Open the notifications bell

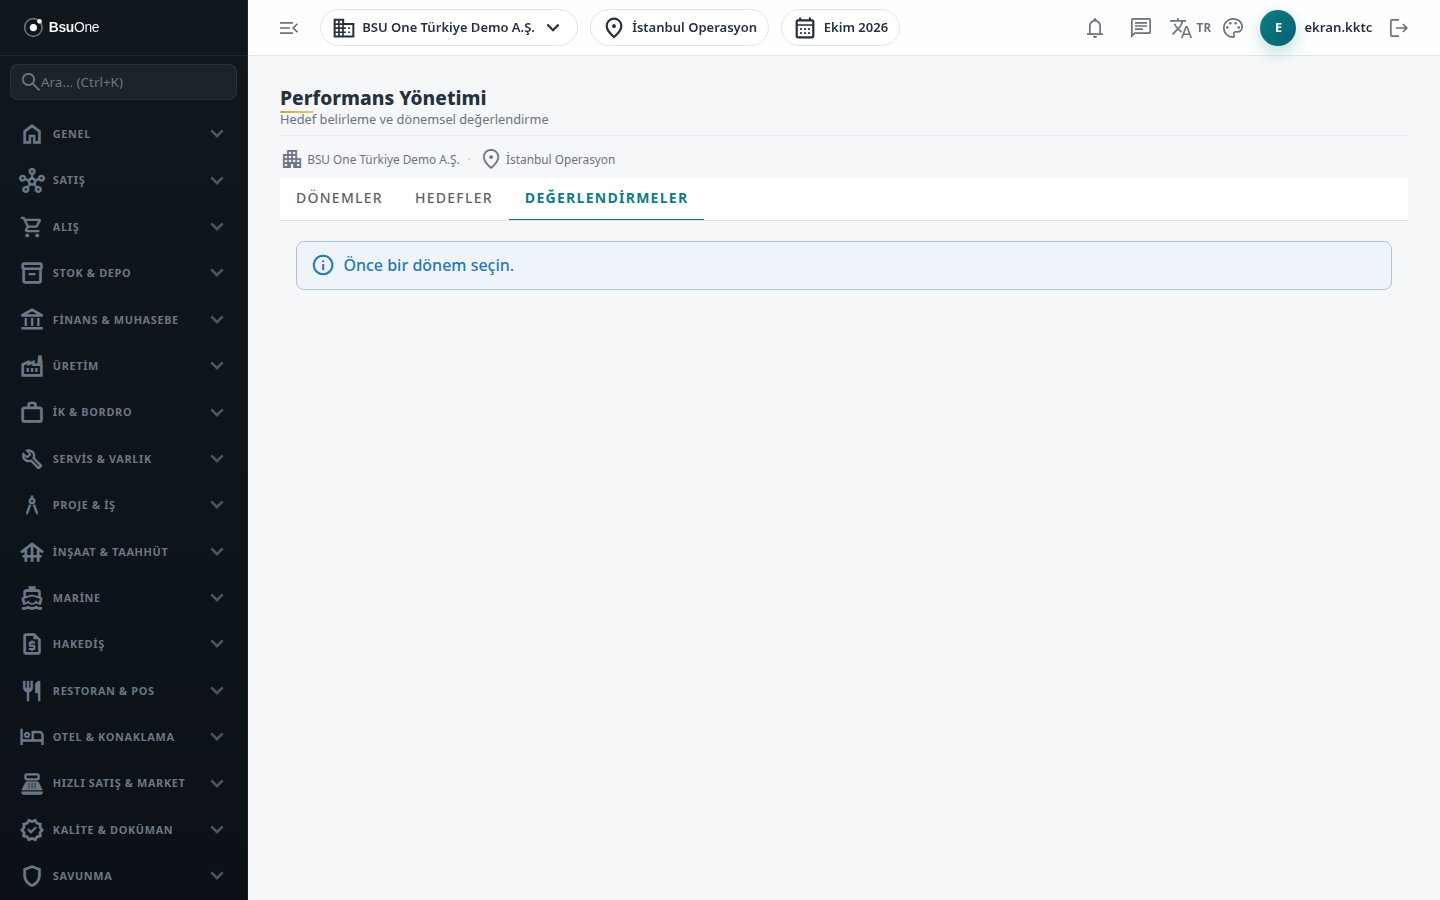[x=1095, y=28]
